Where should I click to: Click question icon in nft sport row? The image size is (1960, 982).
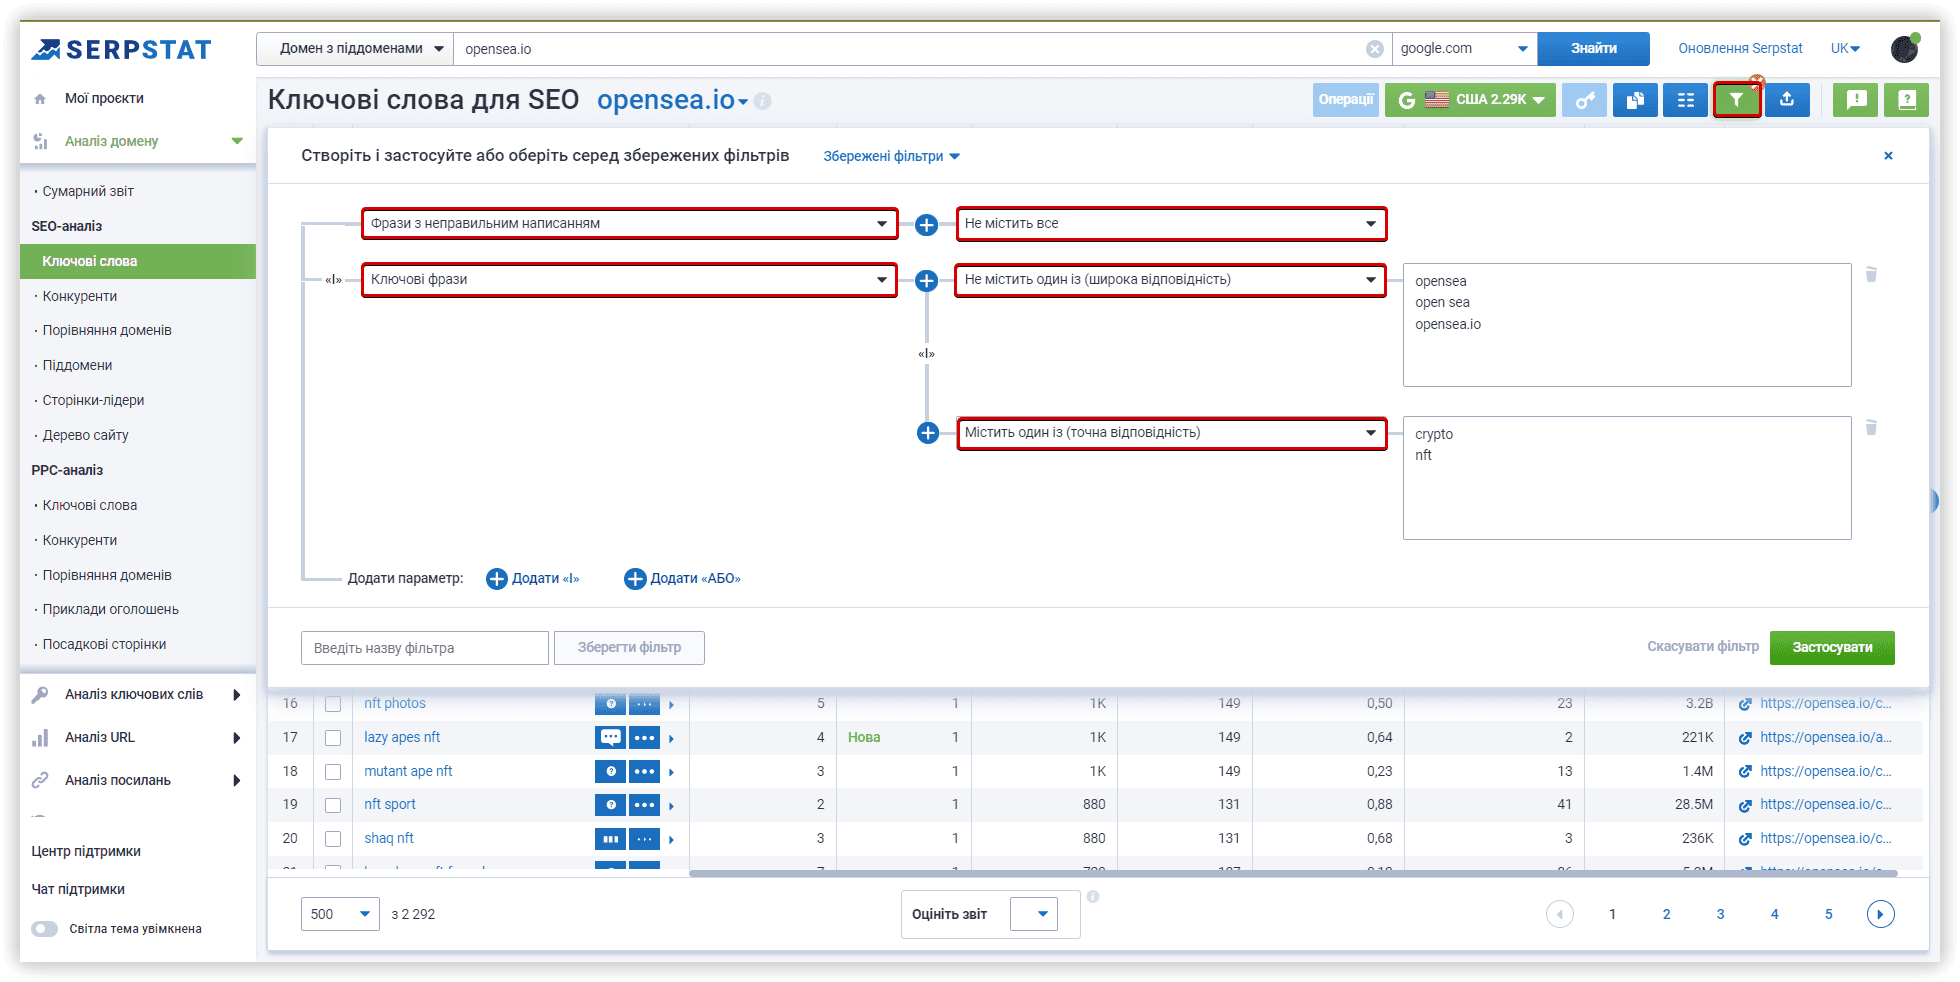610,805
